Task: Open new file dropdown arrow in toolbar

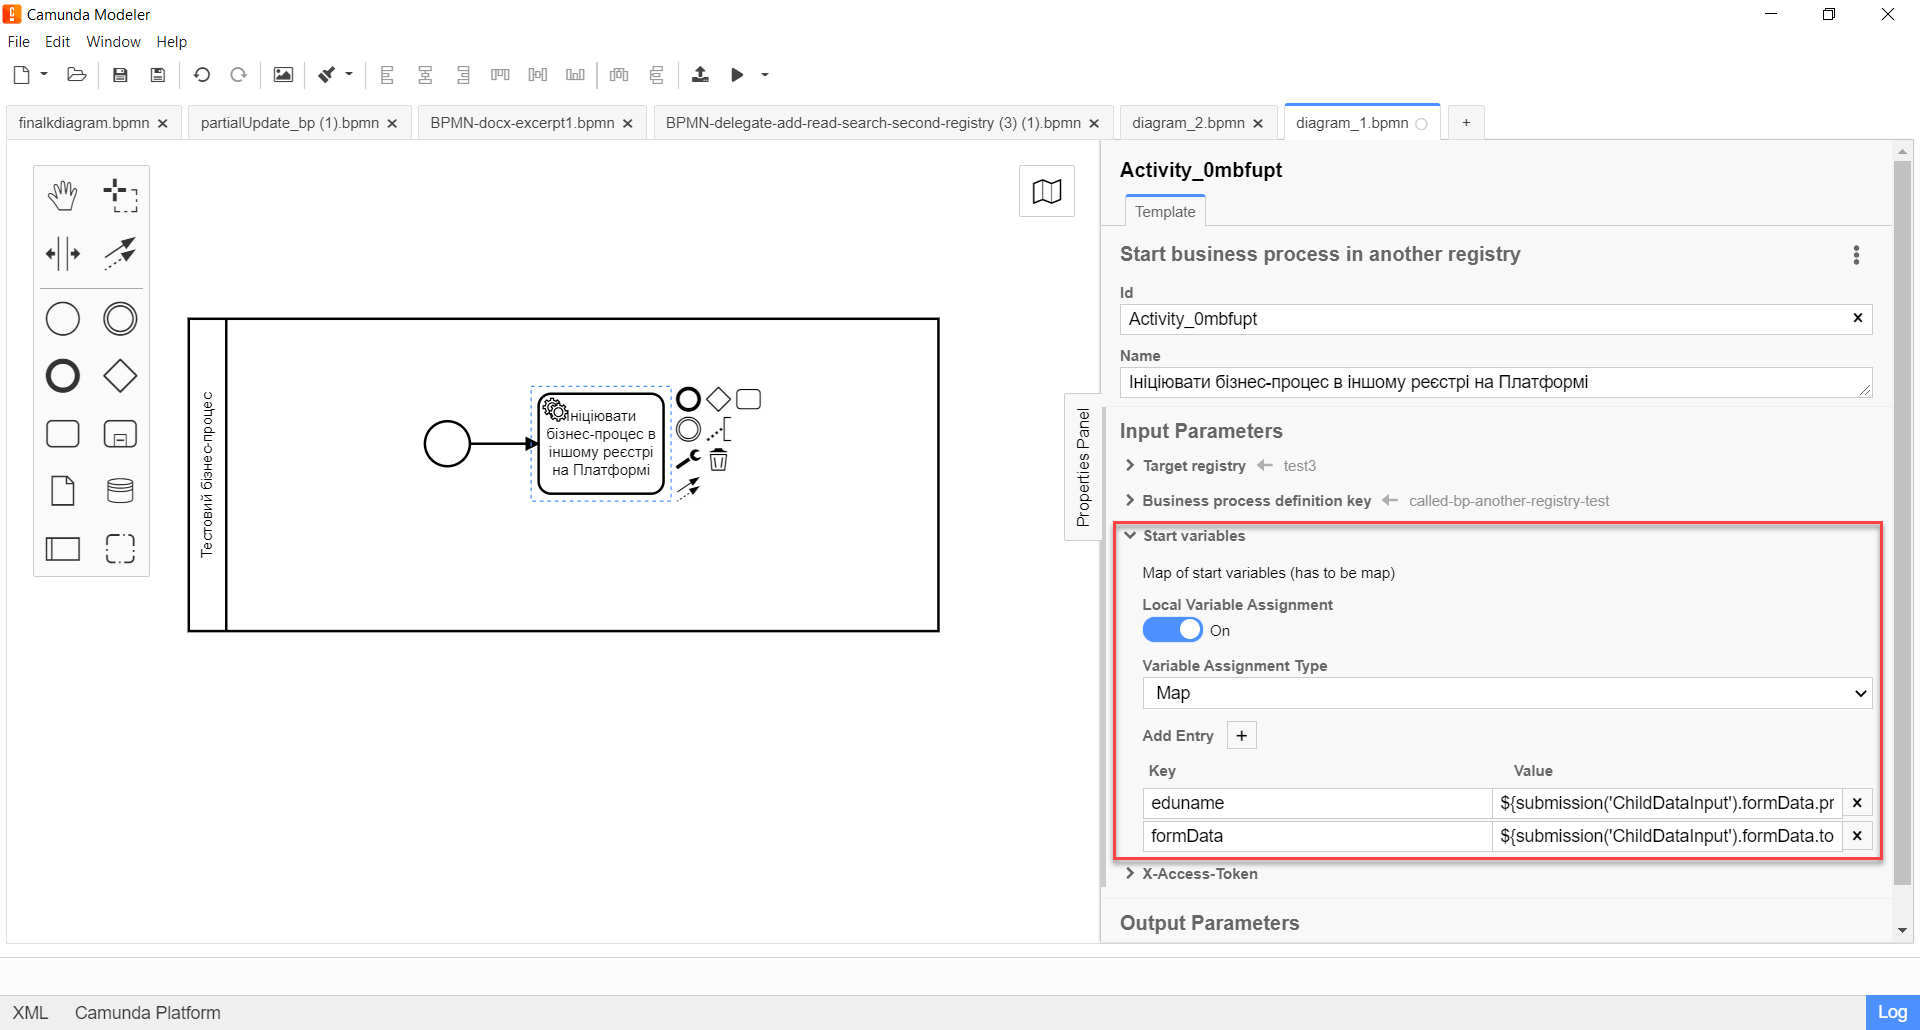Action: click(44, 74)
